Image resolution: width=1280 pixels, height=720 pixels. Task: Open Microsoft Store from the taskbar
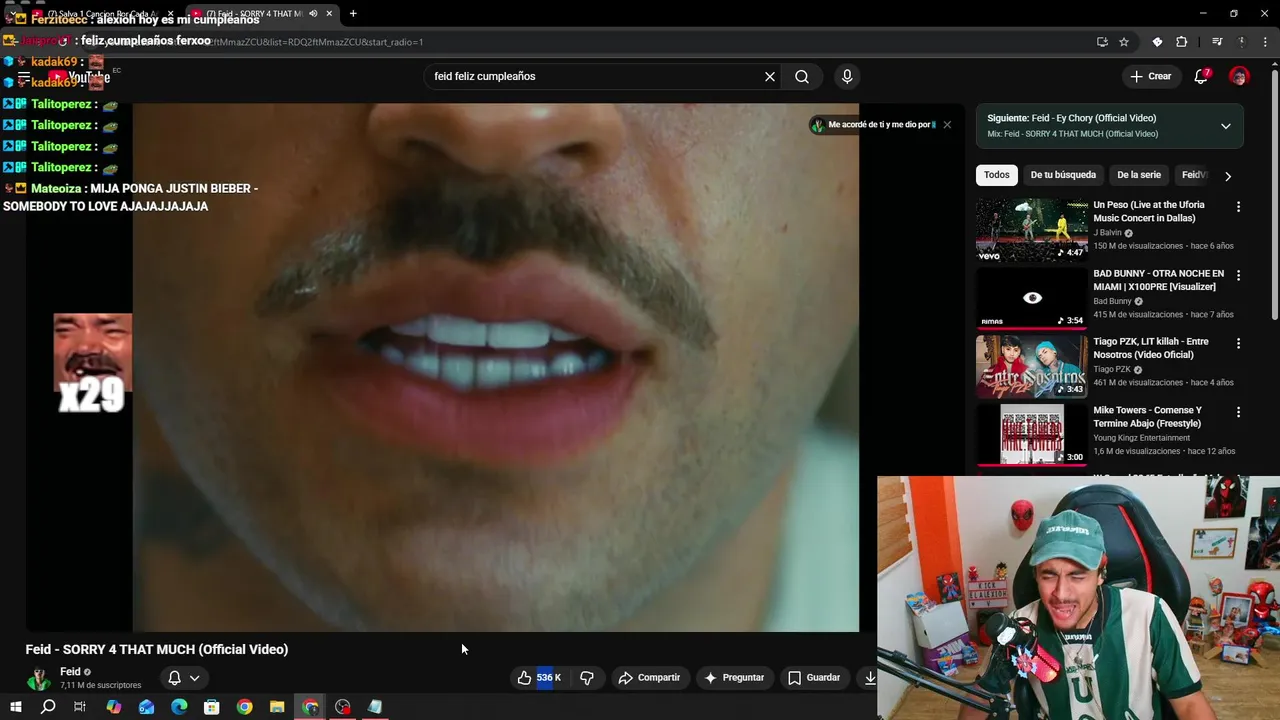tap(212, 707)
